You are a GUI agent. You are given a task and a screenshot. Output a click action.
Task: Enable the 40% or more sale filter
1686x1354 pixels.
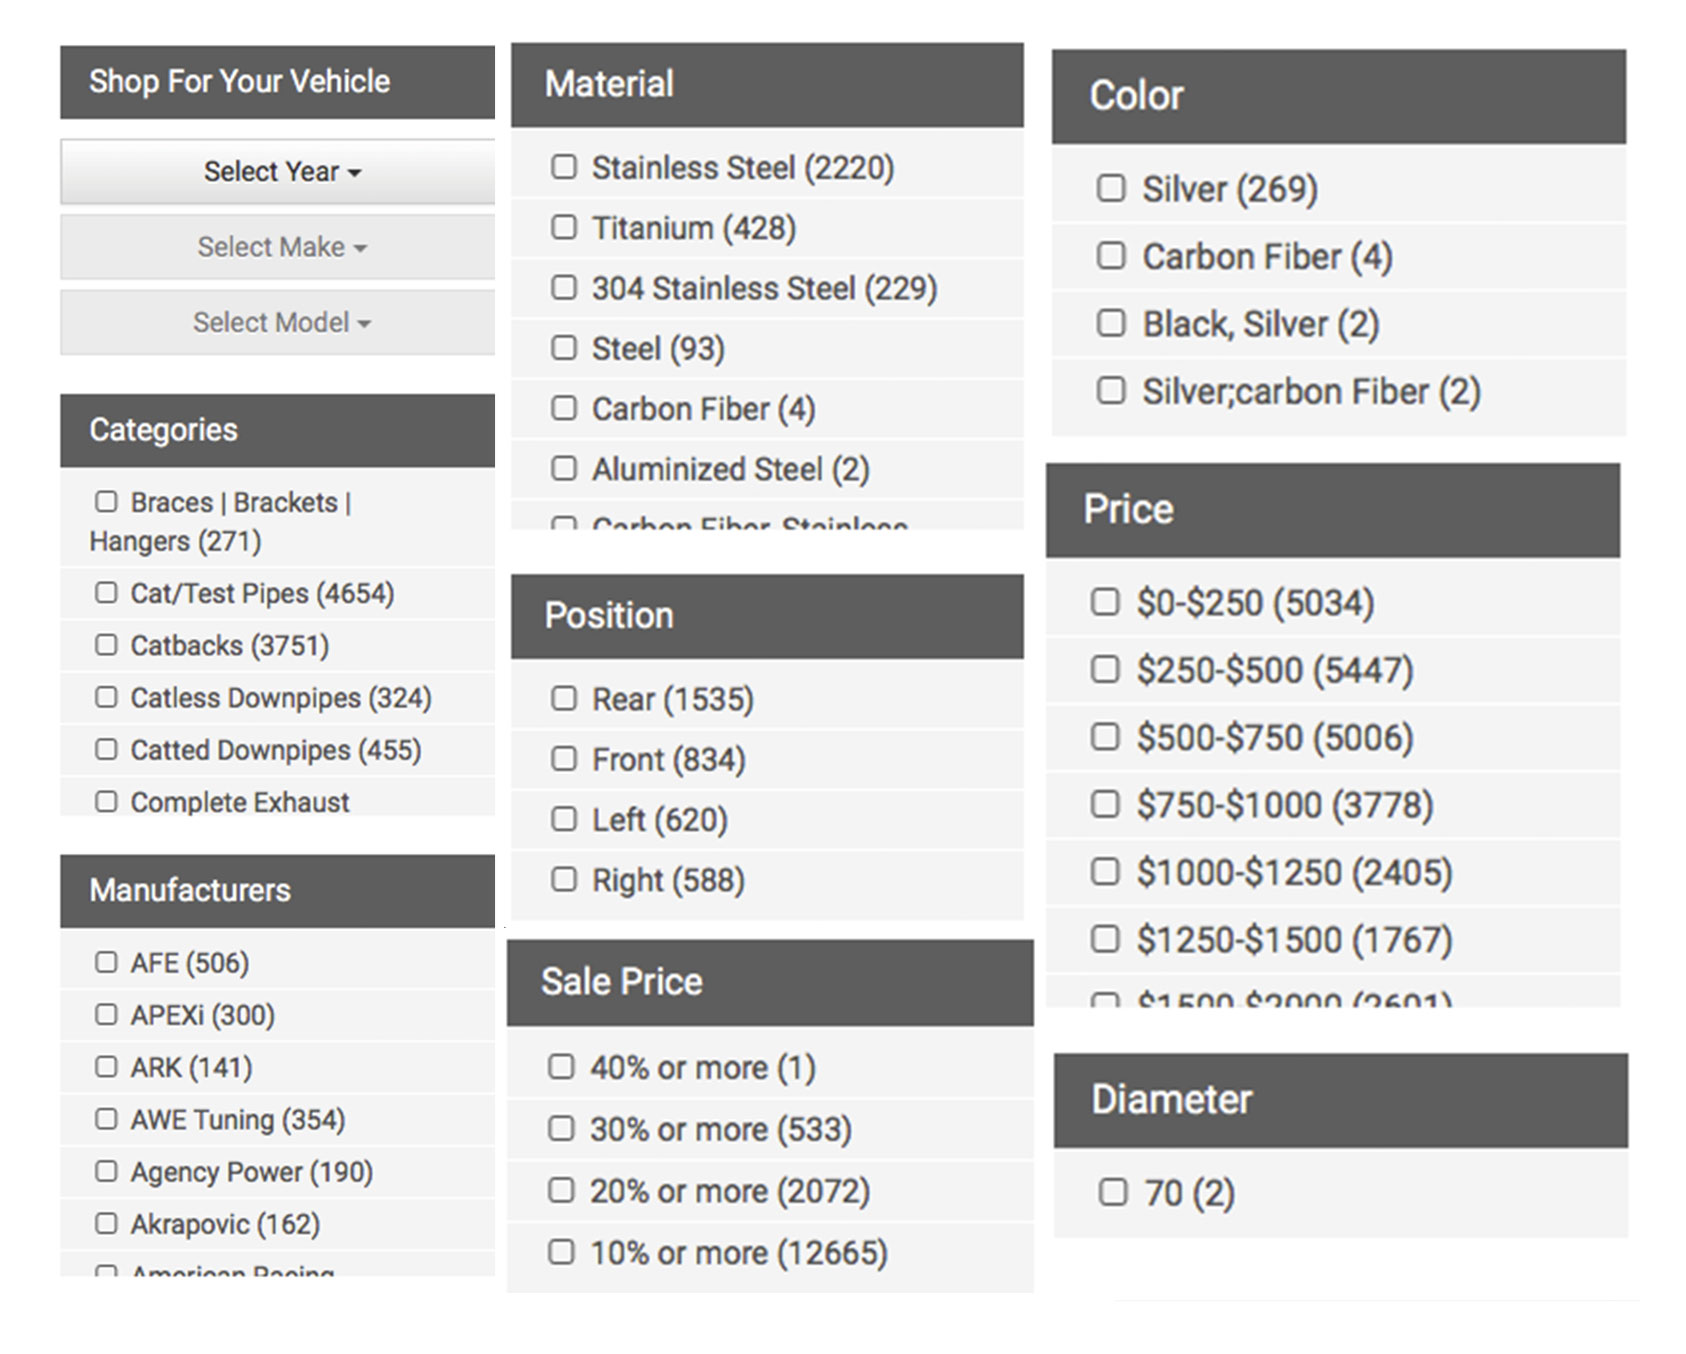tap(561, 1067)
